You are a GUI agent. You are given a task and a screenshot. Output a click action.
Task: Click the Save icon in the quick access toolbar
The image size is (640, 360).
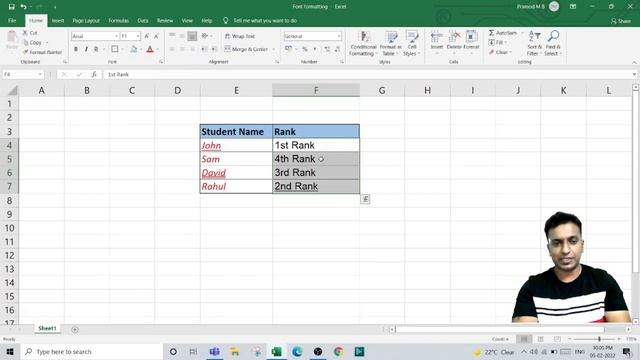click(11, 7)
